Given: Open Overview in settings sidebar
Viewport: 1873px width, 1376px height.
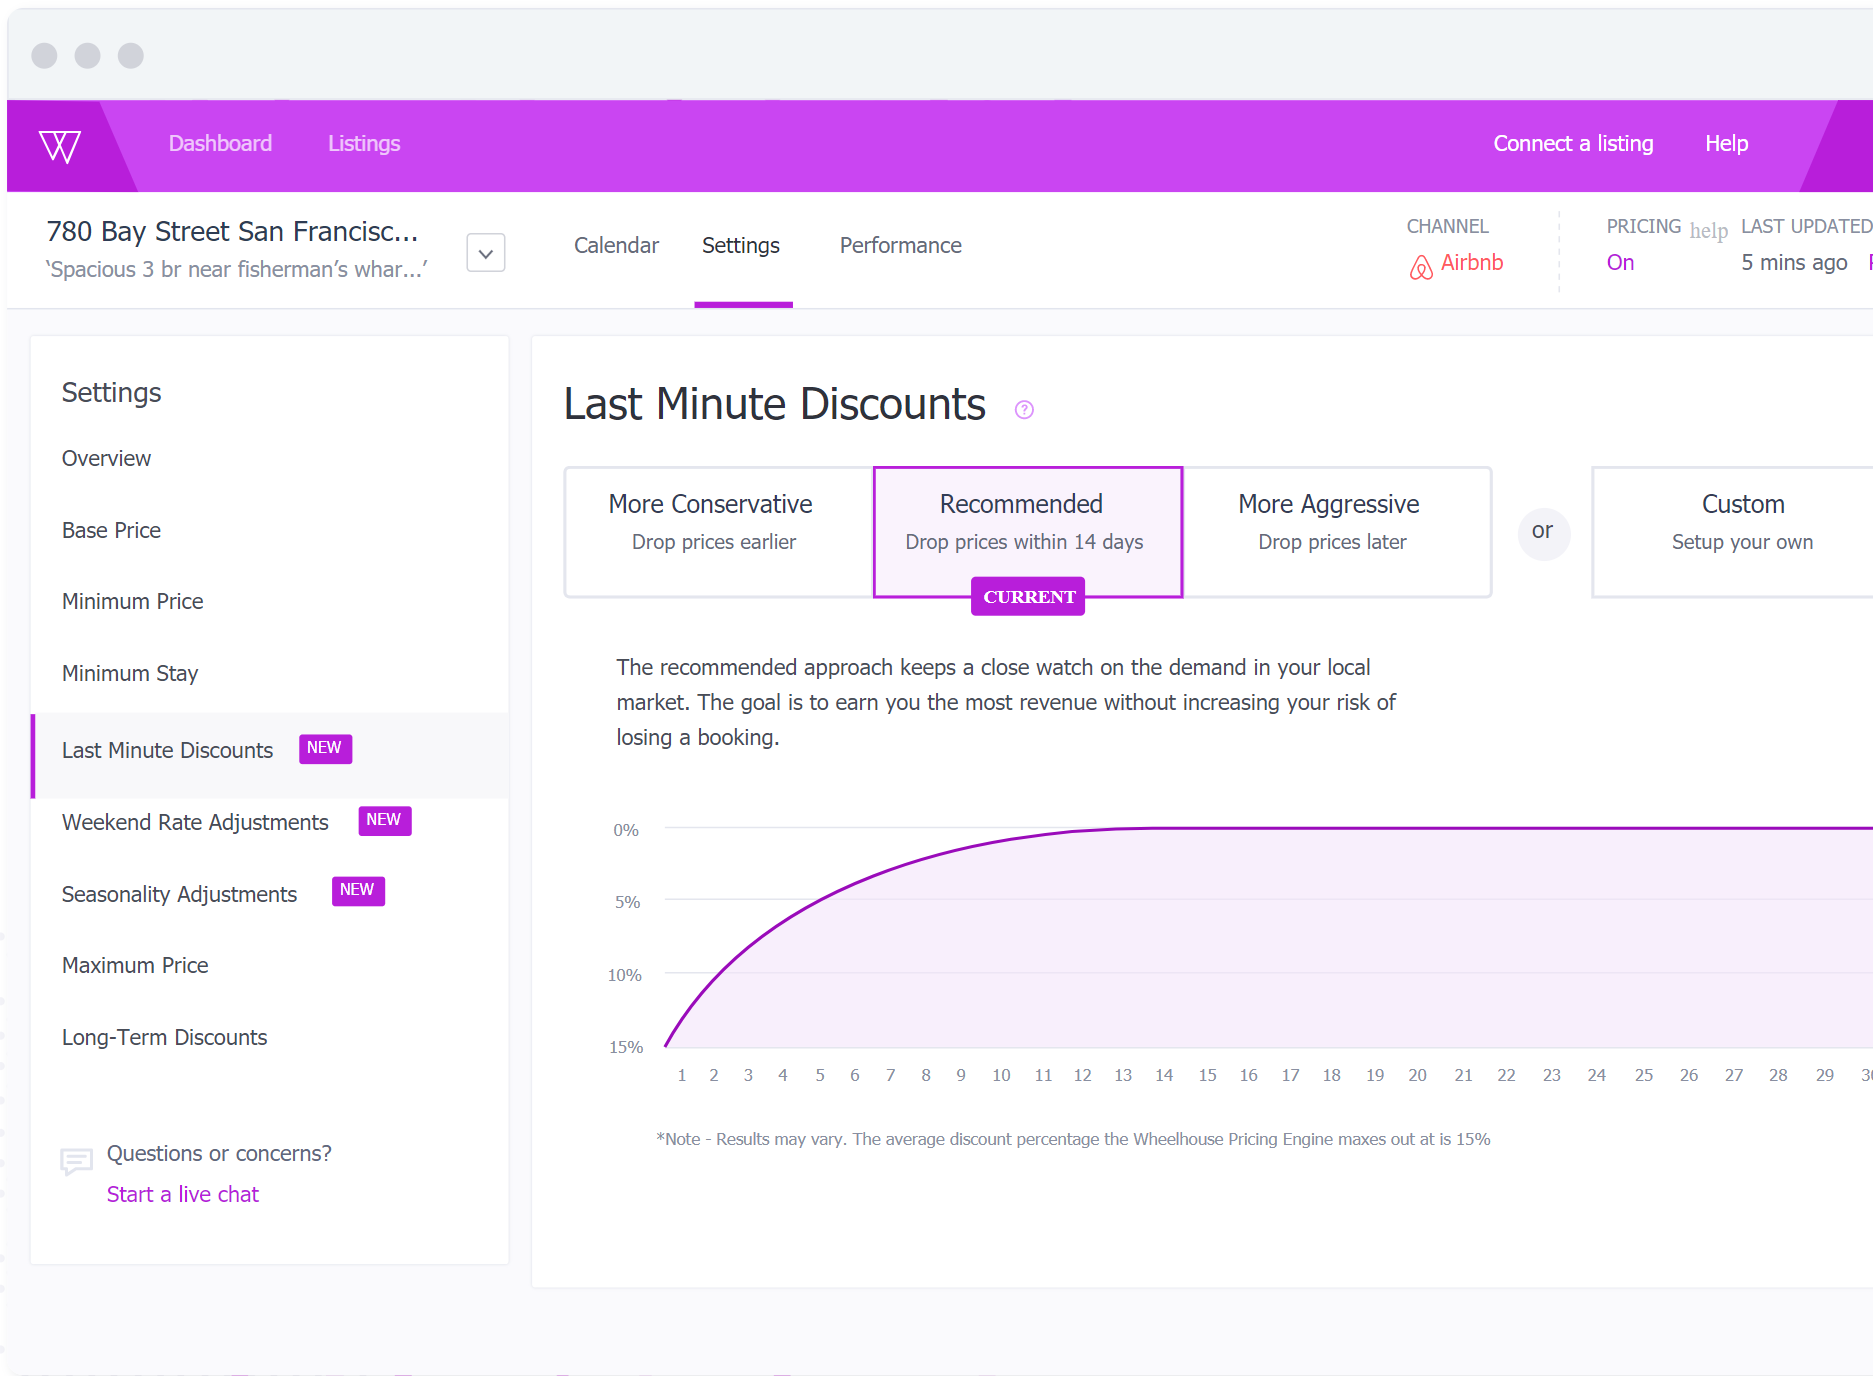Looking at the screenshot, I should [x=106, y=458].
